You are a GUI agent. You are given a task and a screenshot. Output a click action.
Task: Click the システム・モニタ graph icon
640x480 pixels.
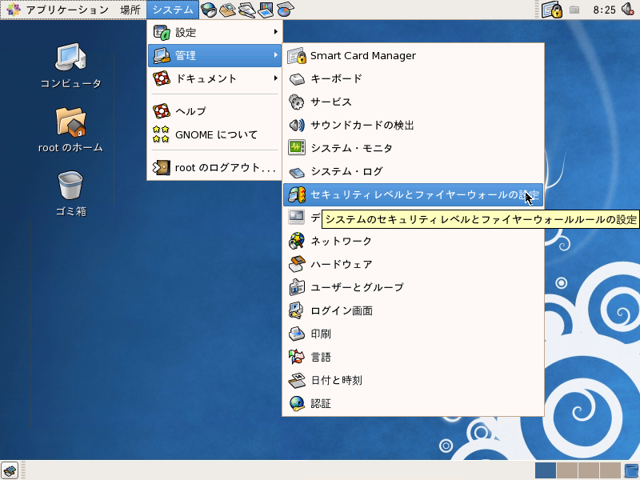click(x=296, y=148)
